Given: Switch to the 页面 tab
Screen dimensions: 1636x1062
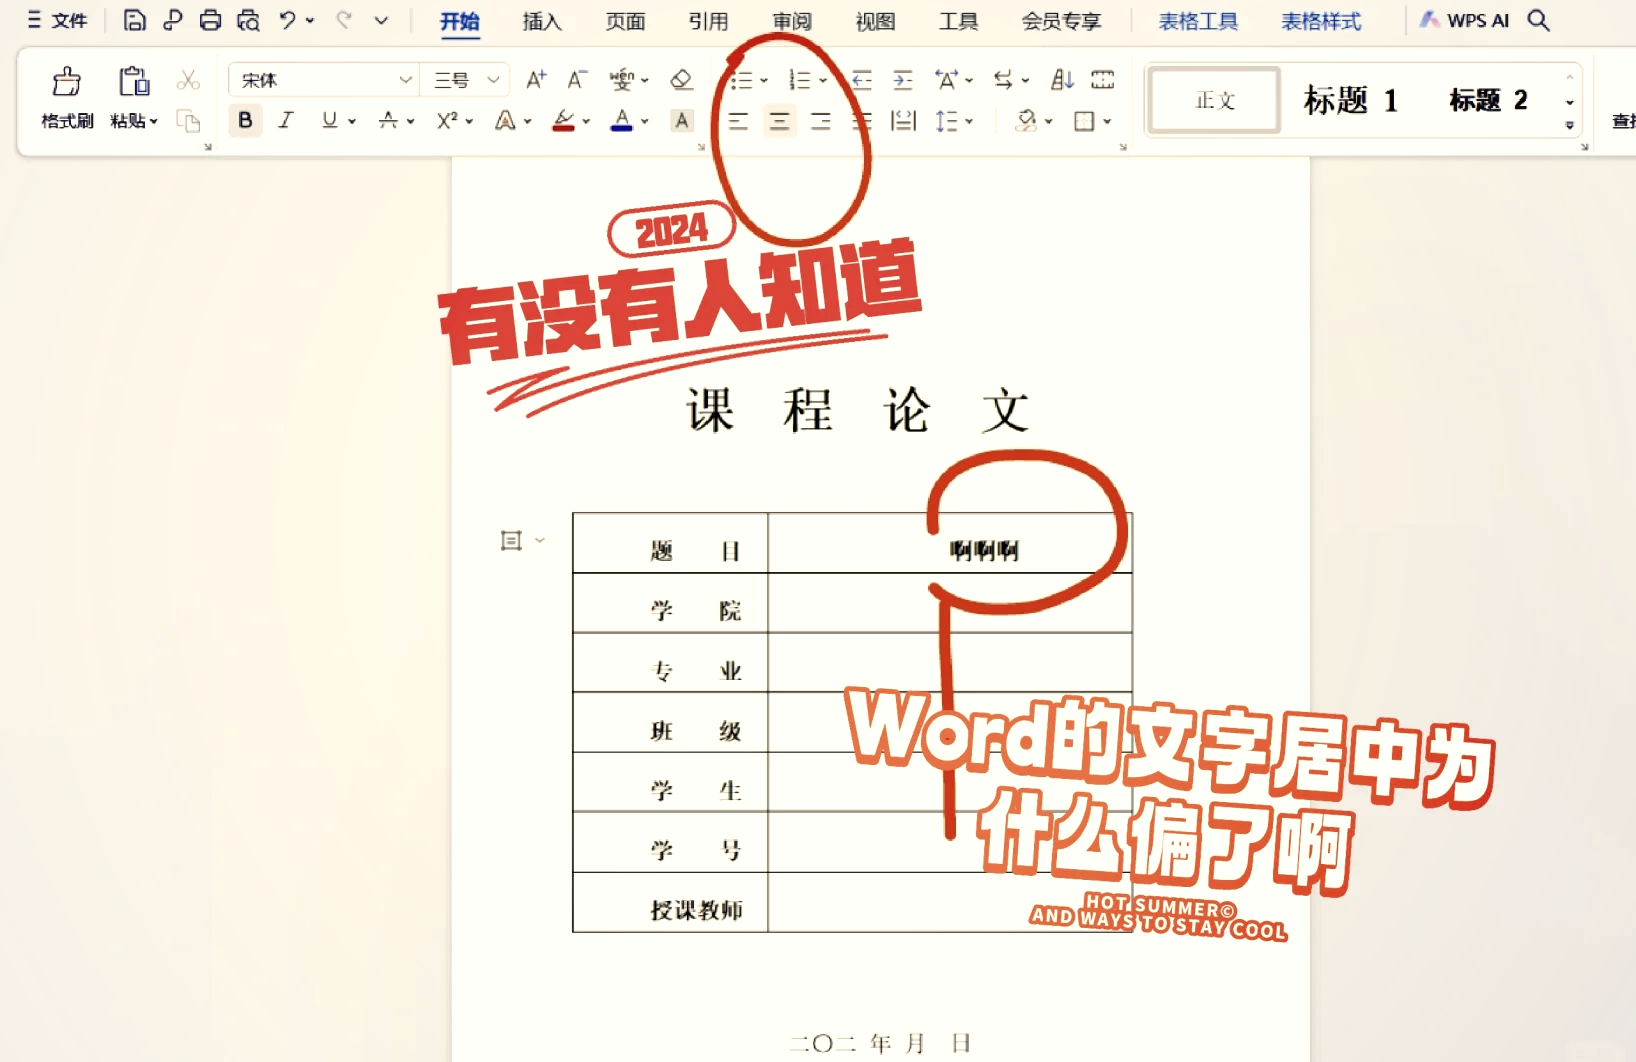Looking at the screenshot, I should click(625, 21).
